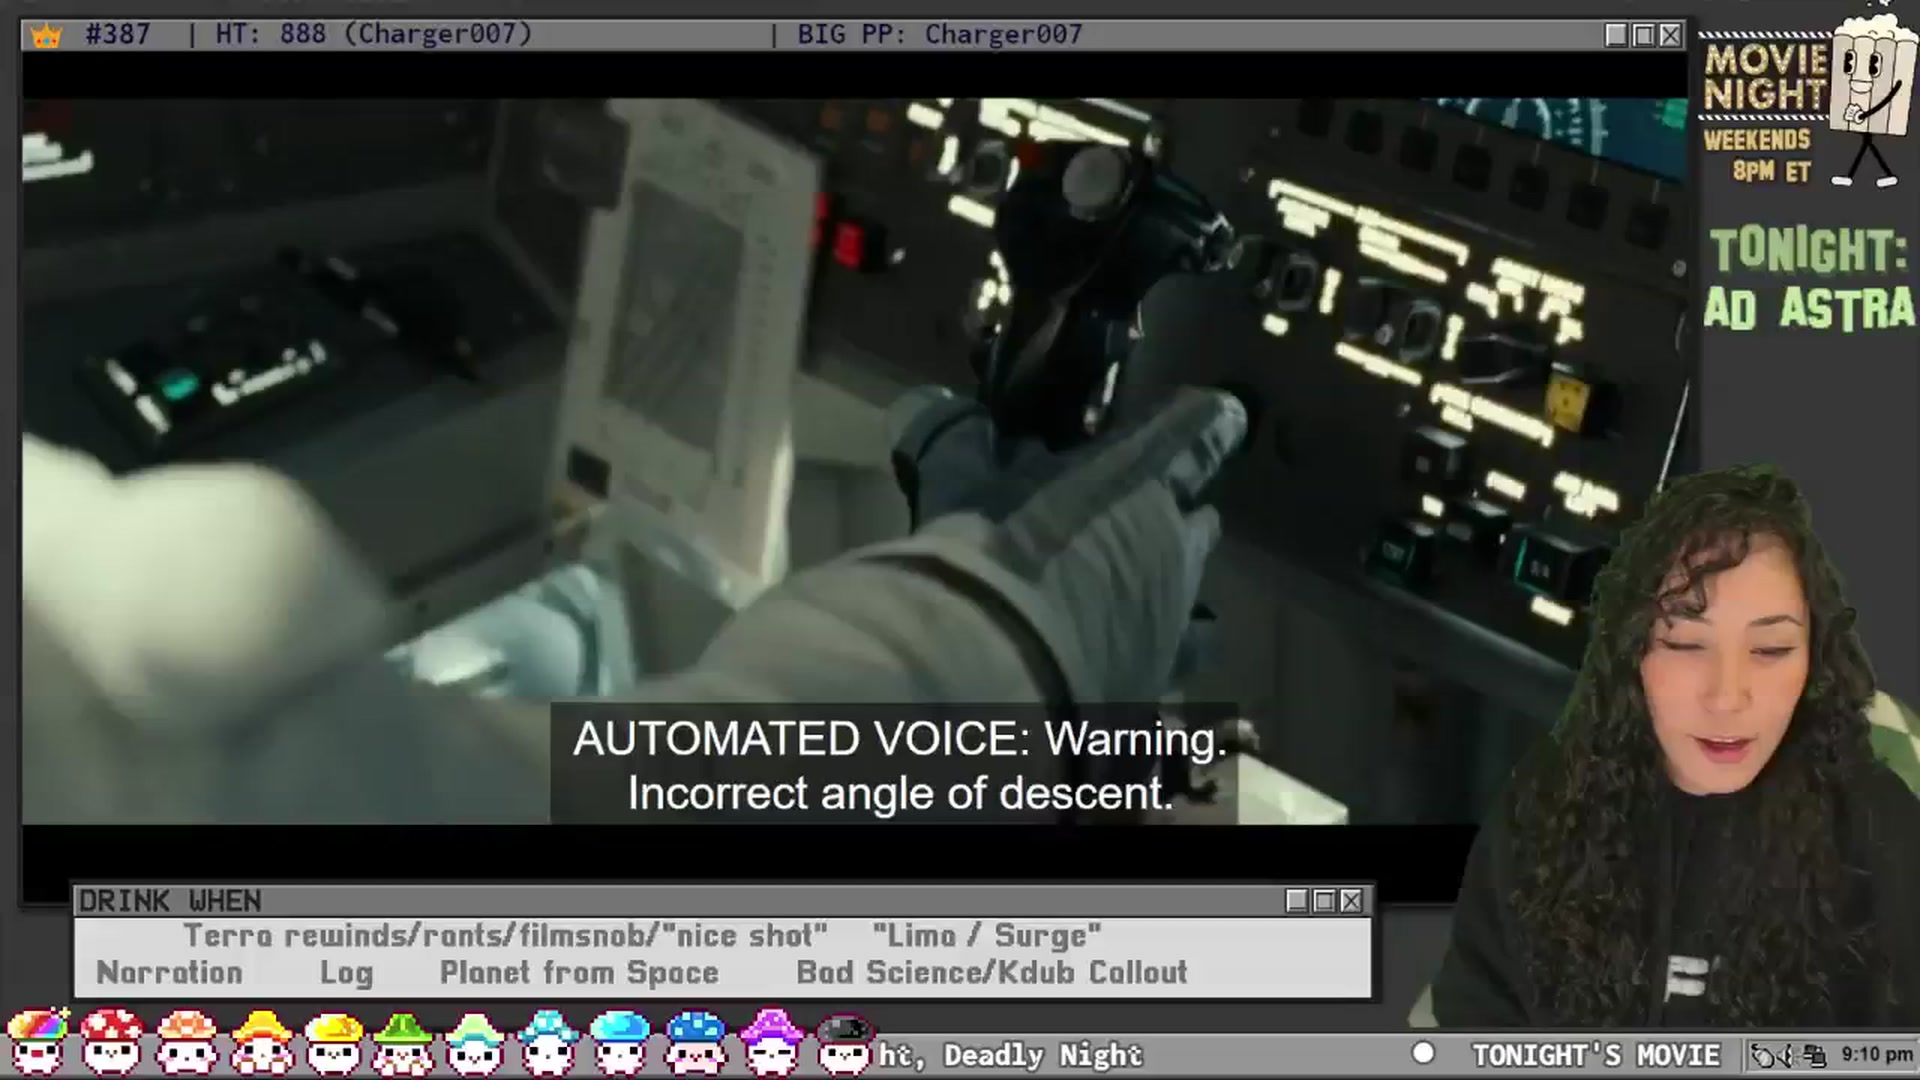Screen dimensions: 1920x1080
Task: Open the network computers tray icon
Action: 1815,1055
